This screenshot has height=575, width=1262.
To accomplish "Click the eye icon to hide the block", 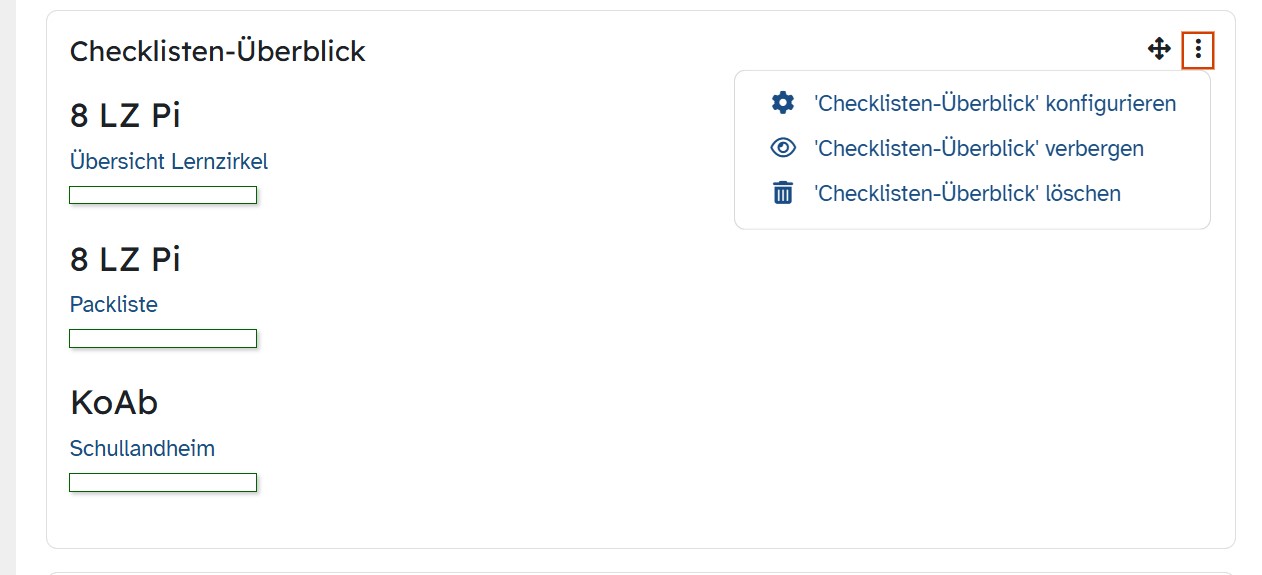I will coord(782,148).
